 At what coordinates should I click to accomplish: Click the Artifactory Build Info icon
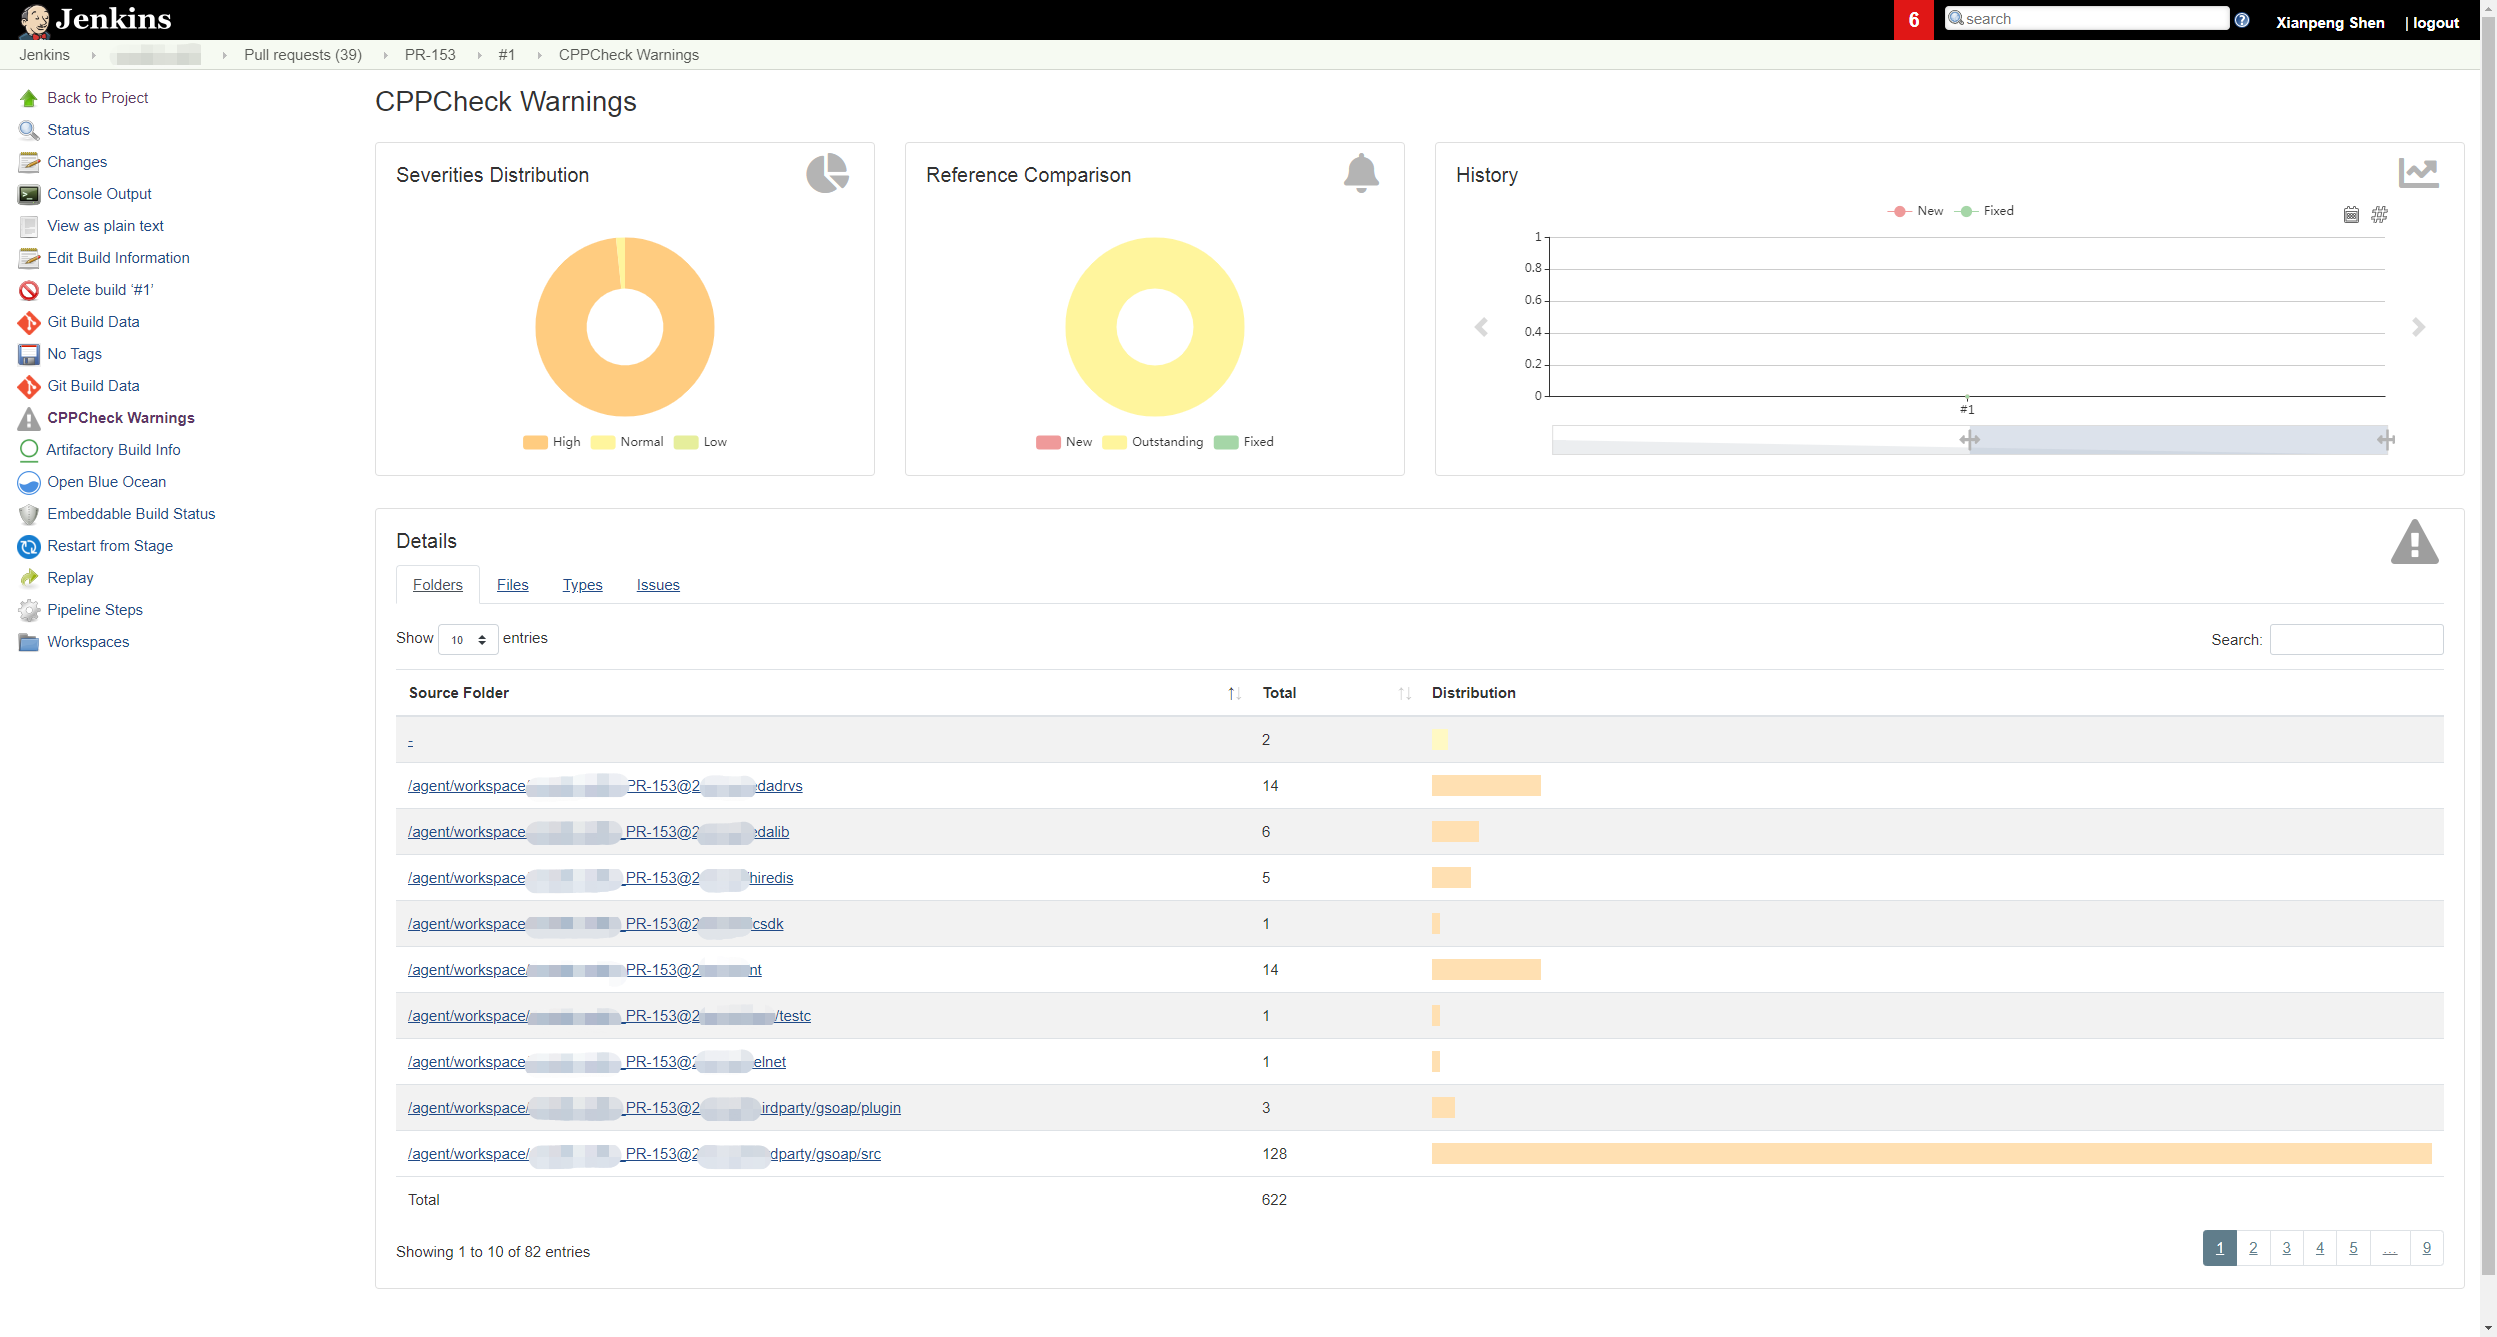[x=28, y=449]
